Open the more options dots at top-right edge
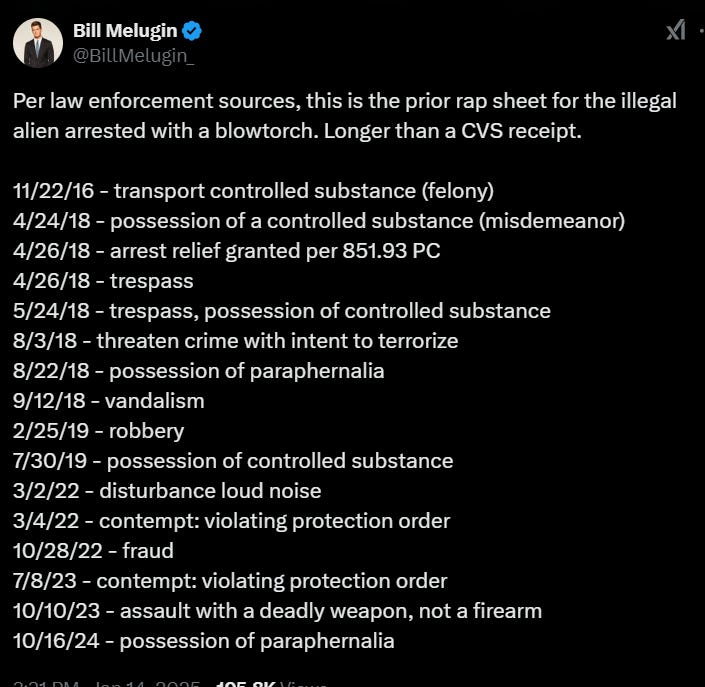 702,31
